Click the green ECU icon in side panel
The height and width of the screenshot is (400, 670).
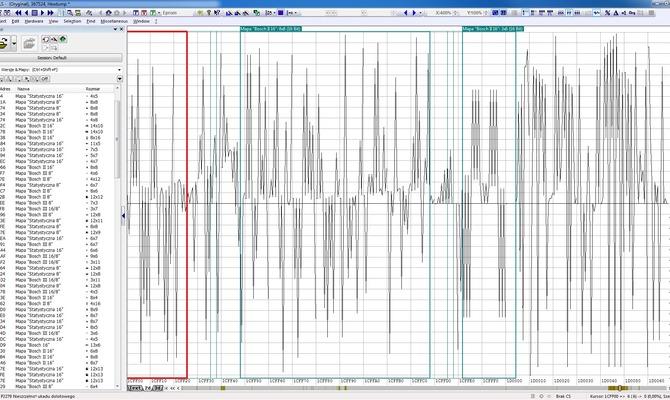pyautogui.click(x=5, y=43)
